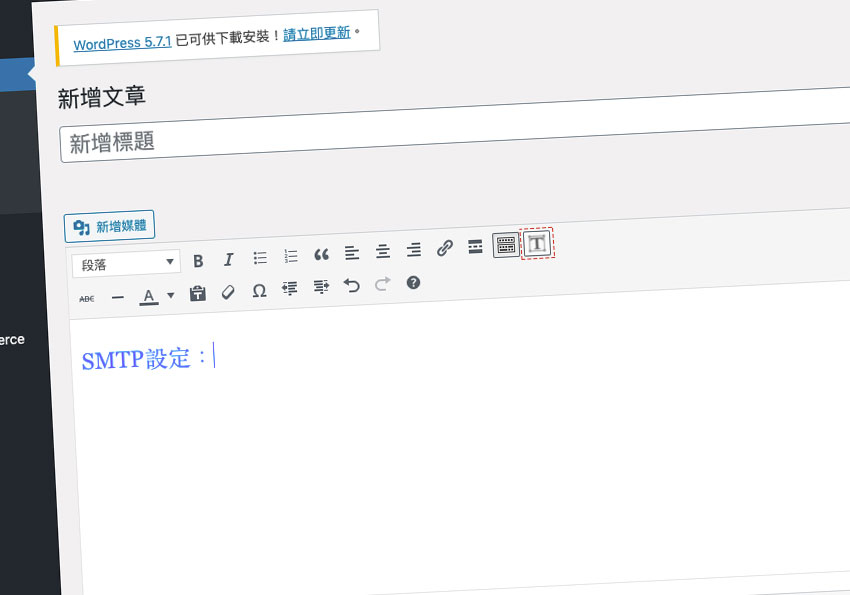
Task: Insert a special character (Omega)
Action: coord(259,290)
